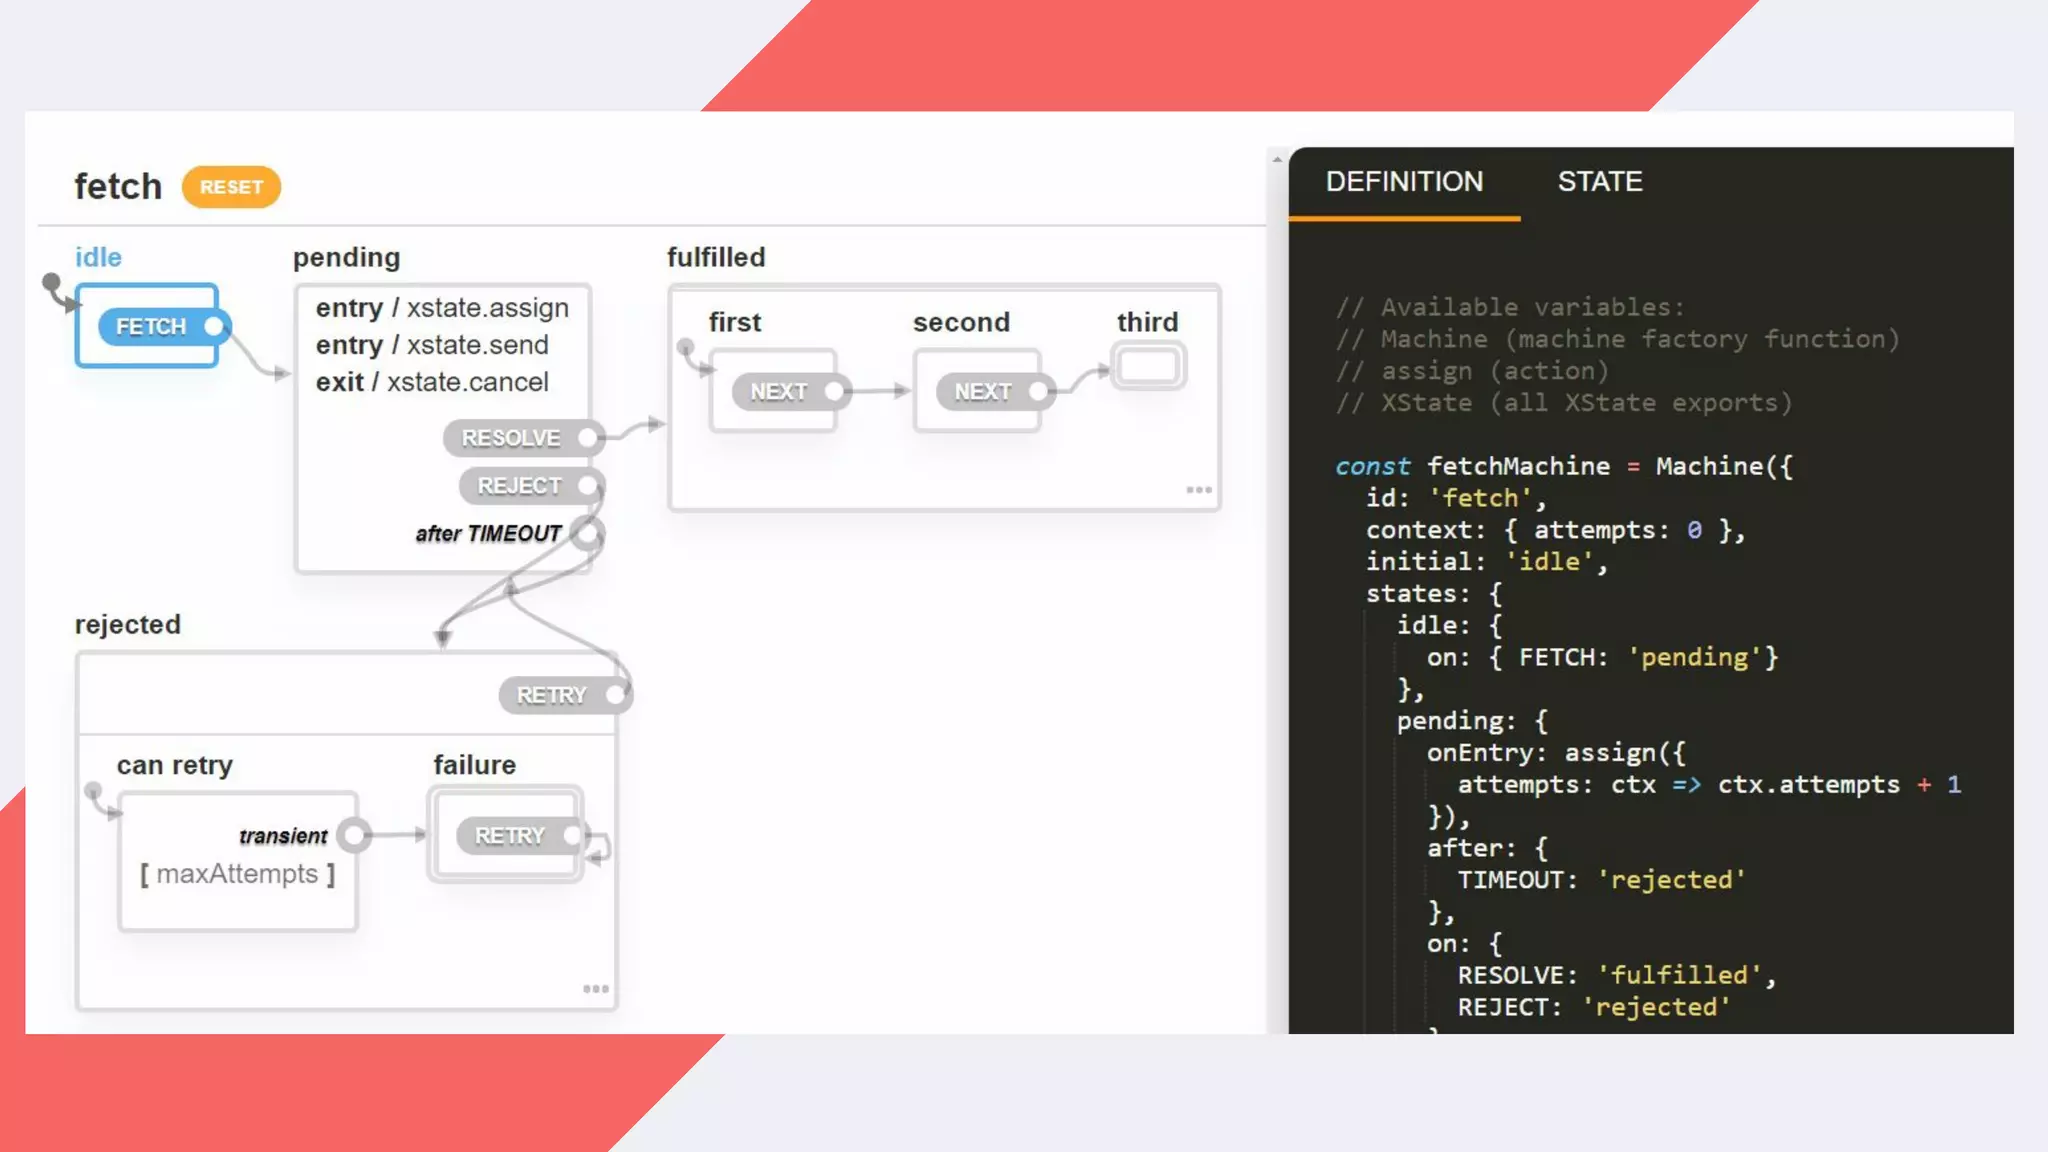Click the initial state dot inside fulfilled
The width and height of the screenshot is (2048, 1152).
pos(685,347)
